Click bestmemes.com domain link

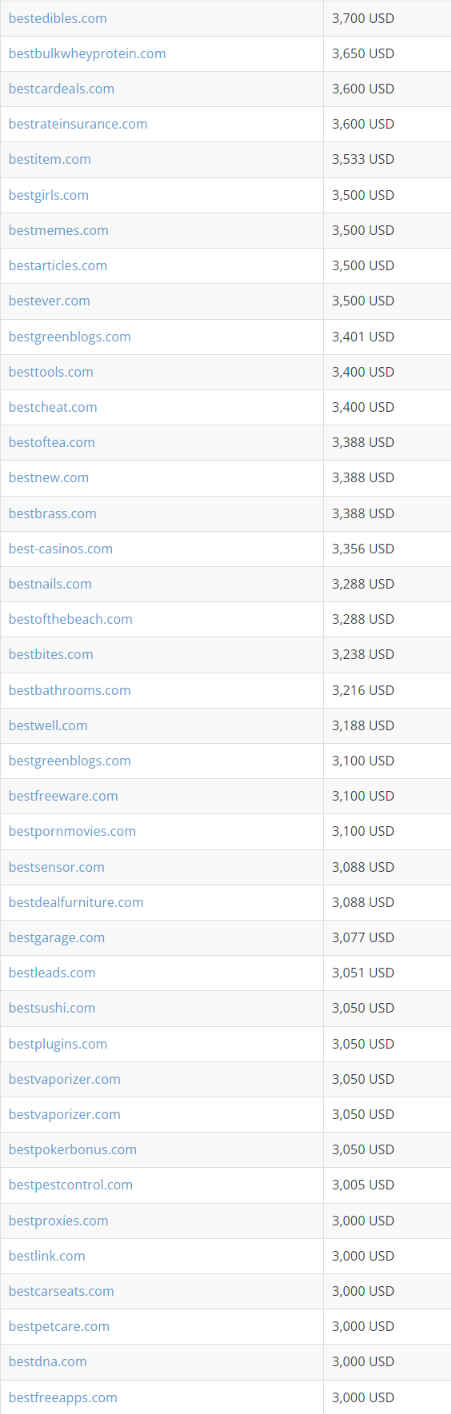[x=58, y=230]
